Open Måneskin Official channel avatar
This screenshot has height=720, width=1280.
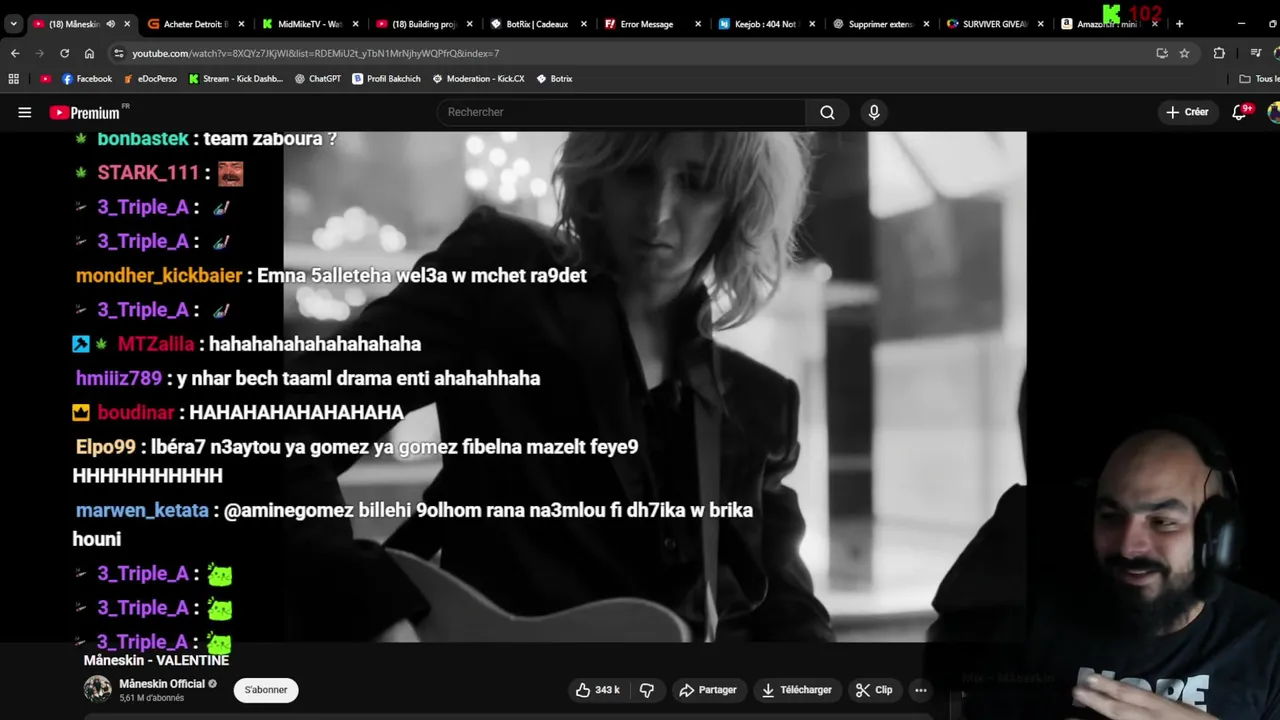point(97,689)
